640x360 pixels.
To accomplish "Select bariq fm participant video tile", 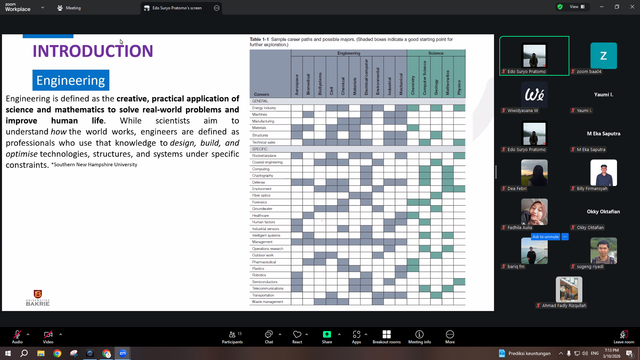I will [x=534, y=251].
